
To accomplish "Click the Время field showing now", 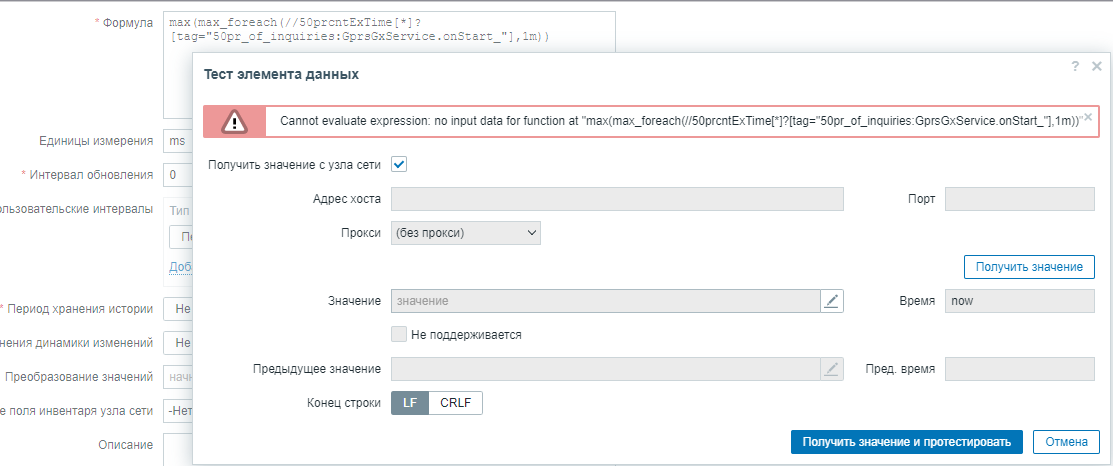I will point(1019,301).
